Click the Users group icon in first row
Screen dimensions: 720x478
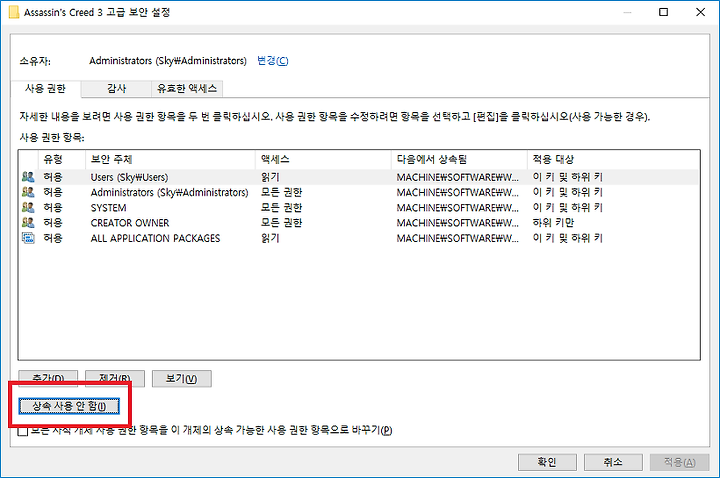(x=28, y=177)
